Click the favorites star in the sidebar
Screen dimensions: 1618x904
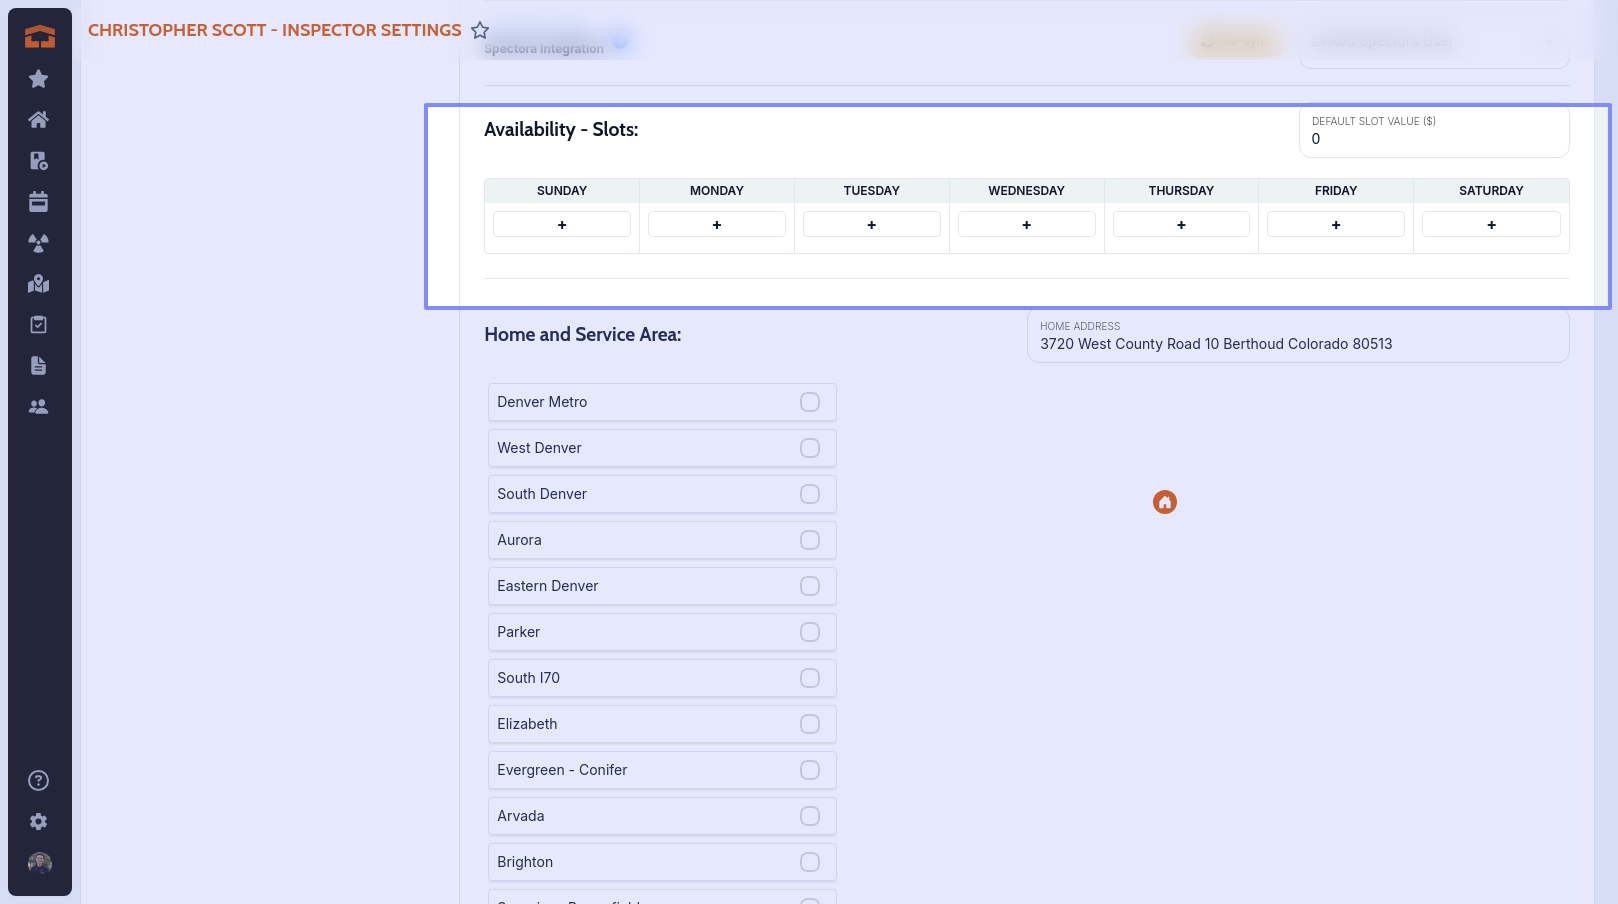[39, 79]
